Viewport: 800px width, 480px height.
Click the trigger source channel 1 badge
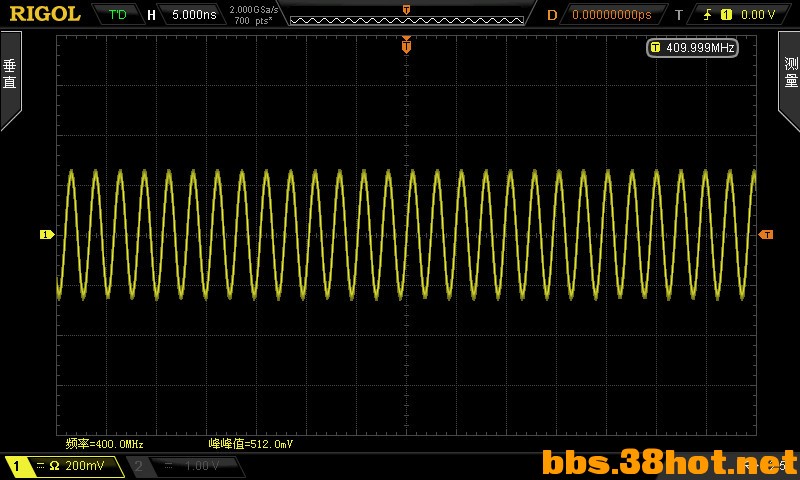point(726,15)
